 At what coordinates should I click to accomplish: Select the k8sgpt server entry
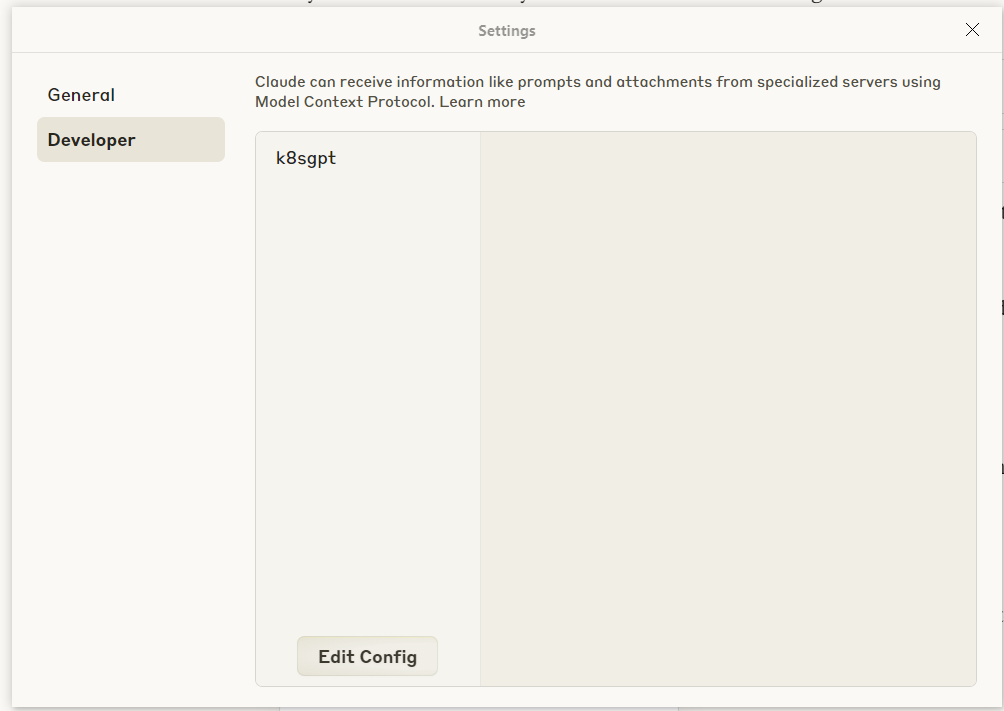click(306, 158)
